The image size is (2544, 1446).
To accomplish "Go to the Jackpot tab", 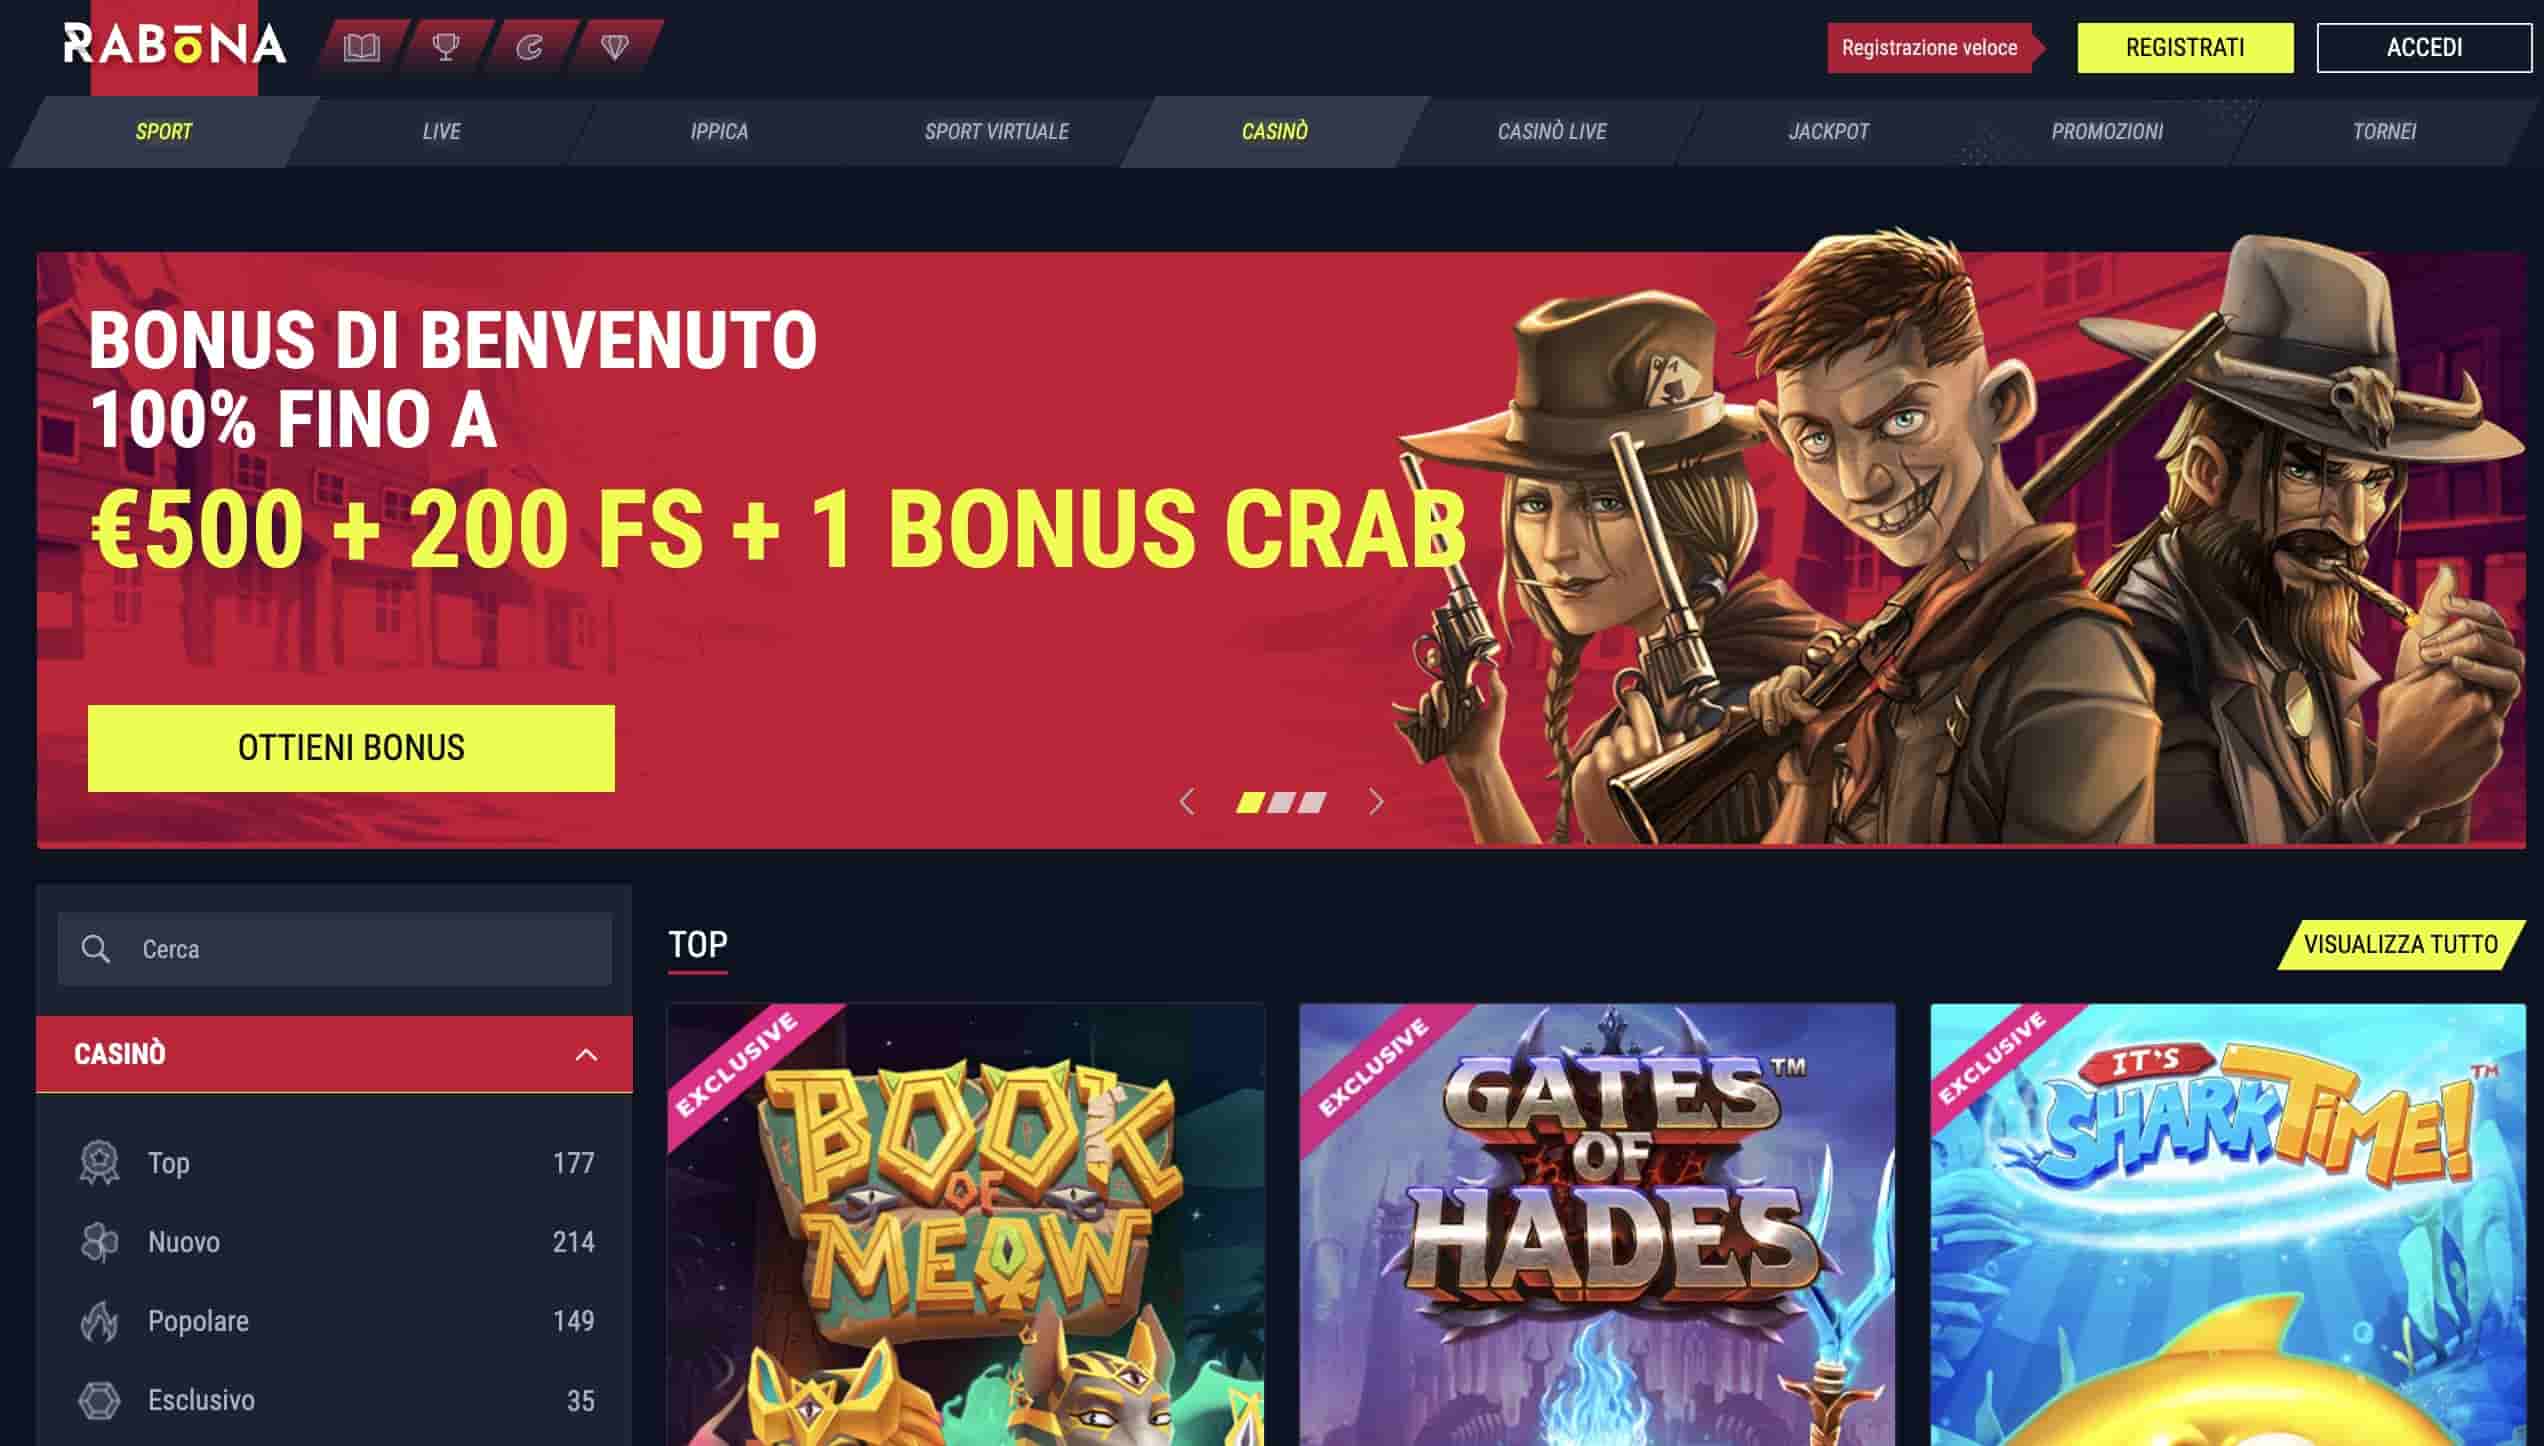I will [1829, 131].
